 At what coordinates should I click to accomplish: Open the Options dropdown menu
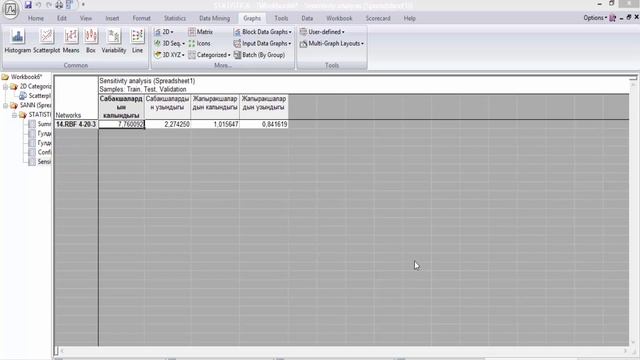[x=595, y=18]
